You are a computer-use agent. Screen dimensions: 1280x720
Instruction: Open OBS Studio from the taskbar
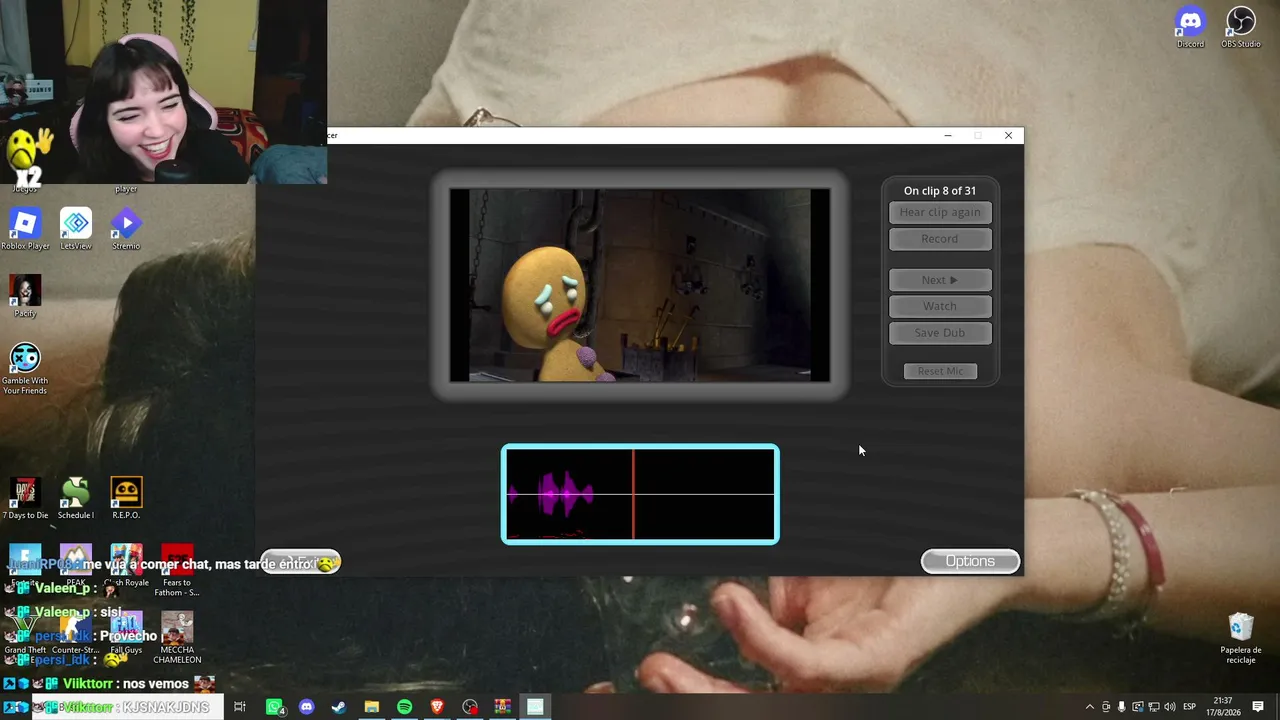(x=470, y=707)
